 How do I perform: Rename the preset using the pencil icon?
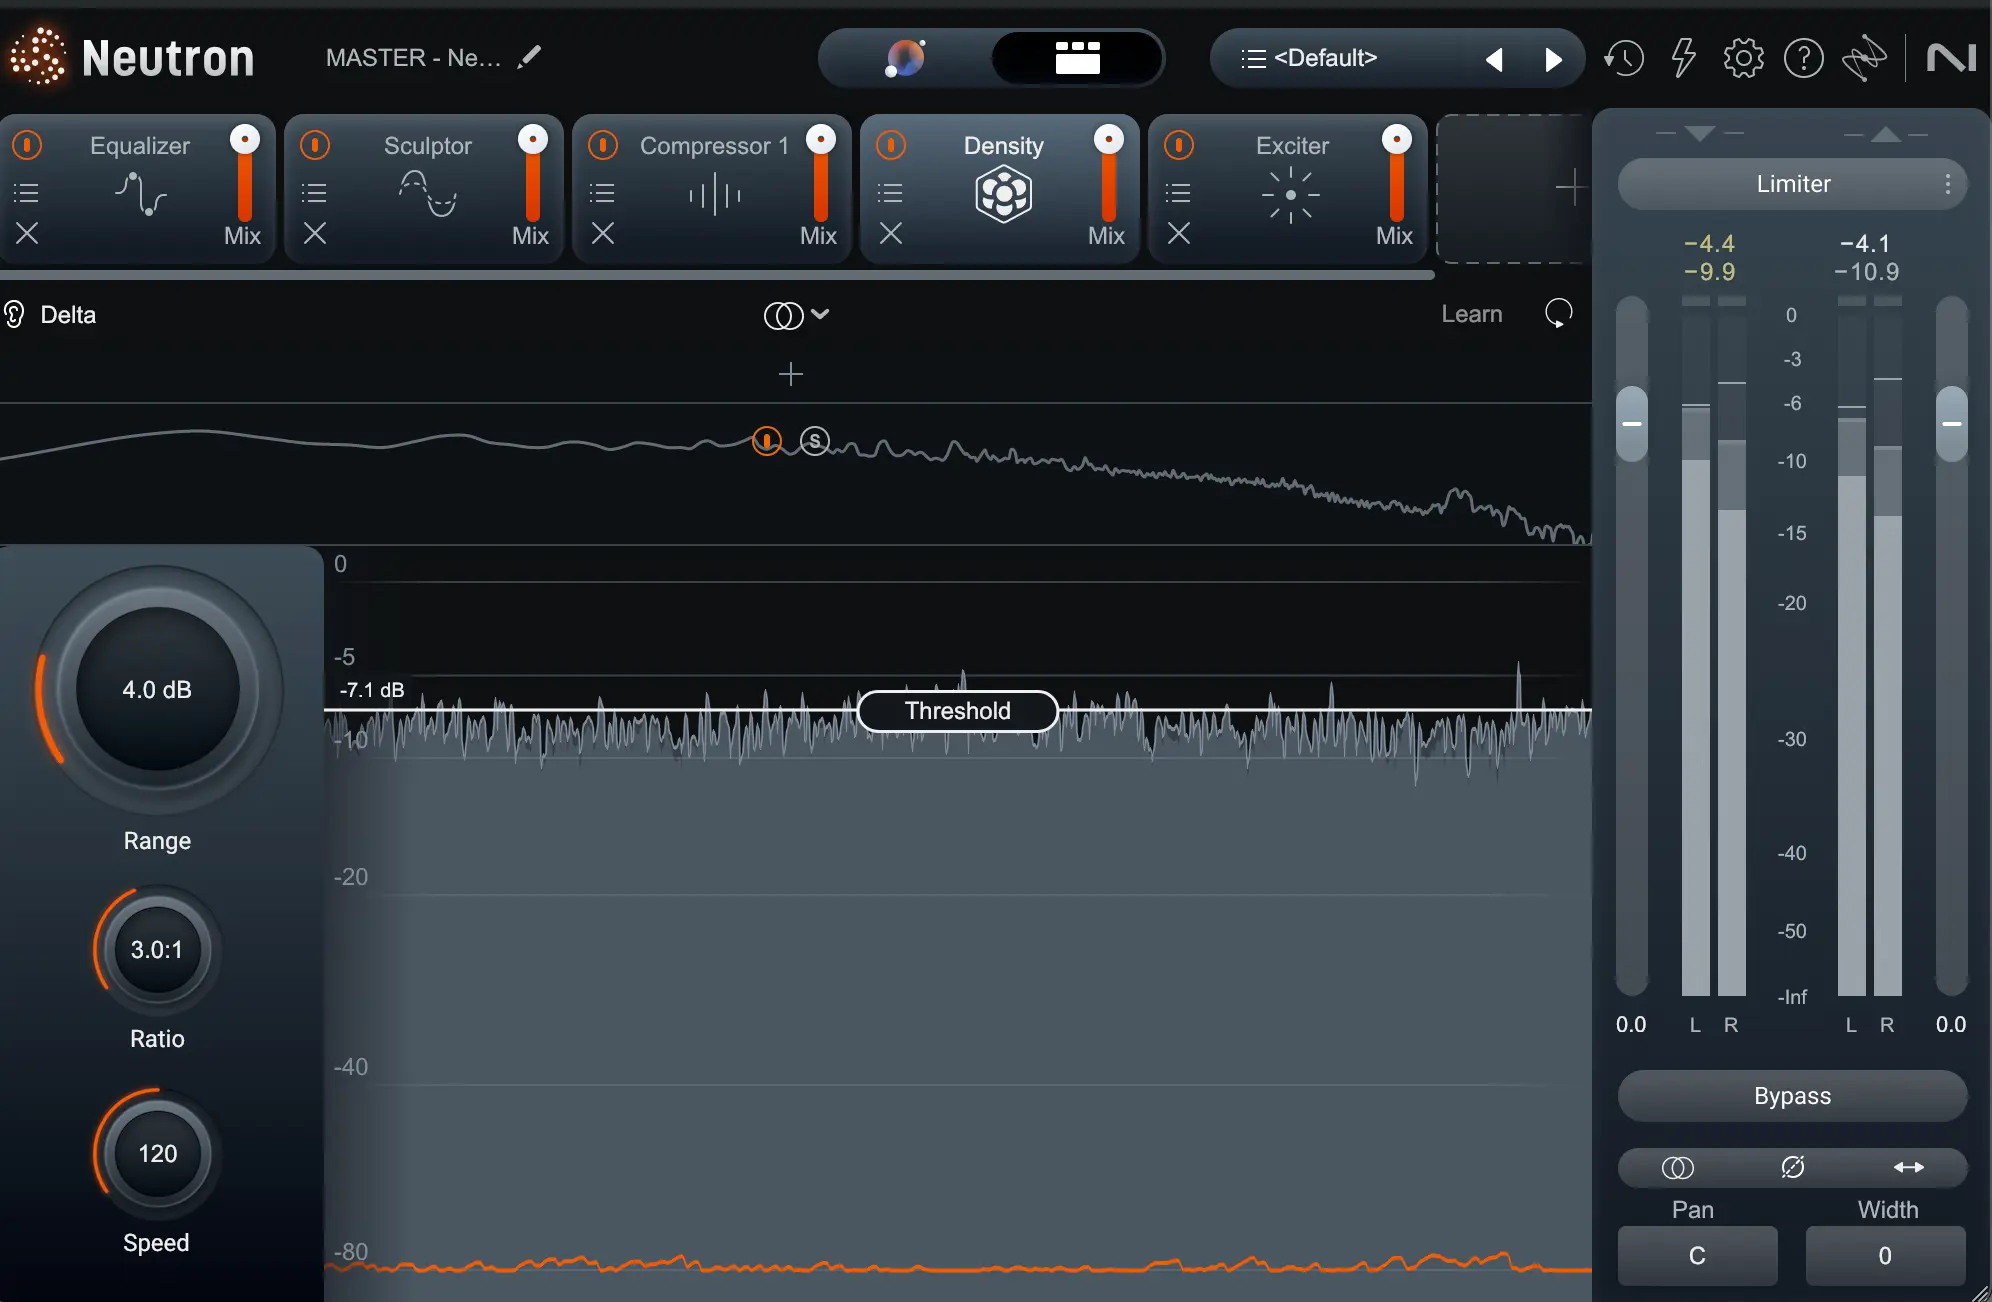click(x=530, y=57)
